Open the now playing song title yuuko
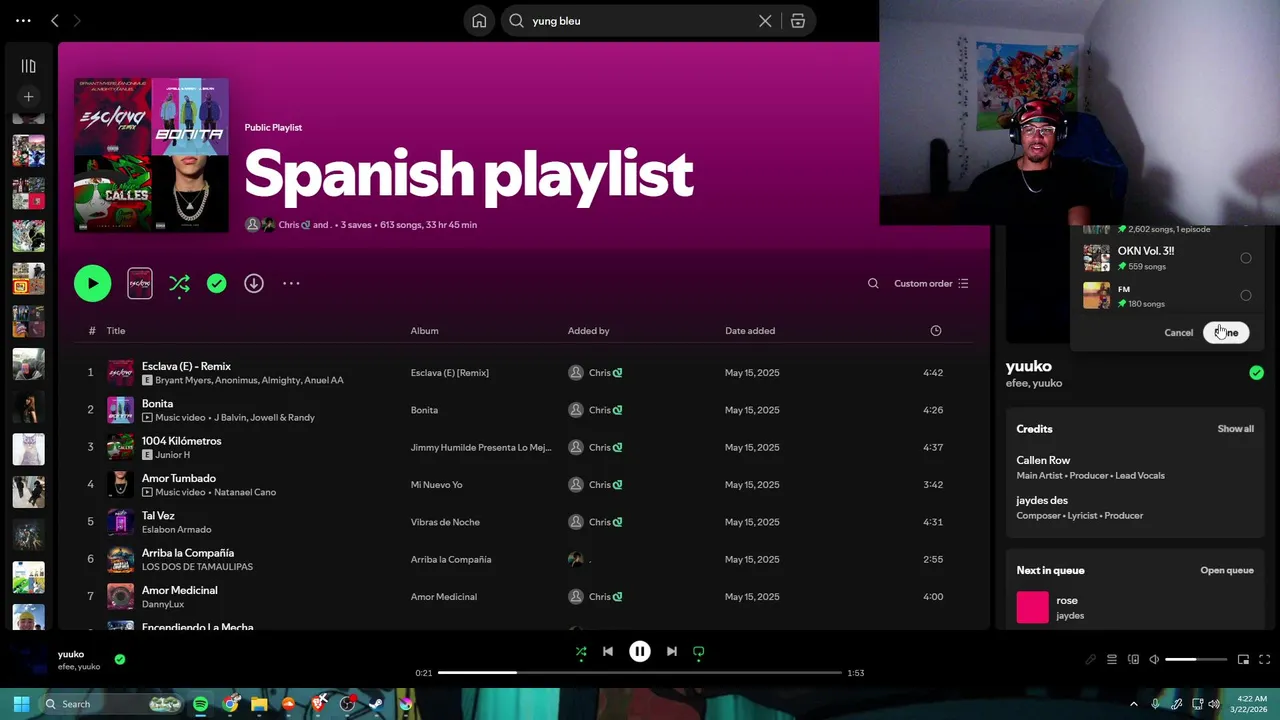The image size is (1280, 720). pos(71,654)
